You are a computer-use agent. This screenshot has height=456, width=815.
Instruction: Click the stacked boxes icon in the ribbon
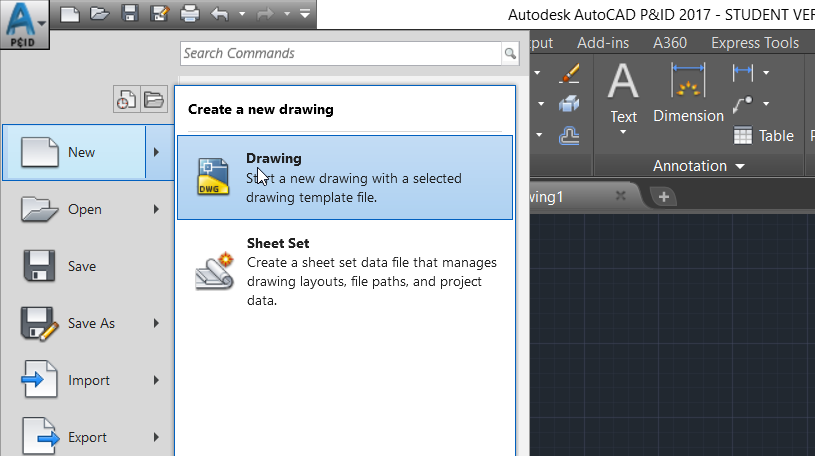click(x=569, y=104)
